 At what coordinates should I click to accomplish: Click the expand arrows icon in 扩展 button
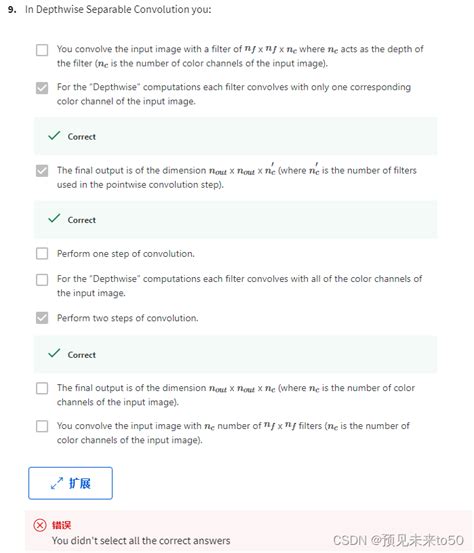tap(57, 483)
